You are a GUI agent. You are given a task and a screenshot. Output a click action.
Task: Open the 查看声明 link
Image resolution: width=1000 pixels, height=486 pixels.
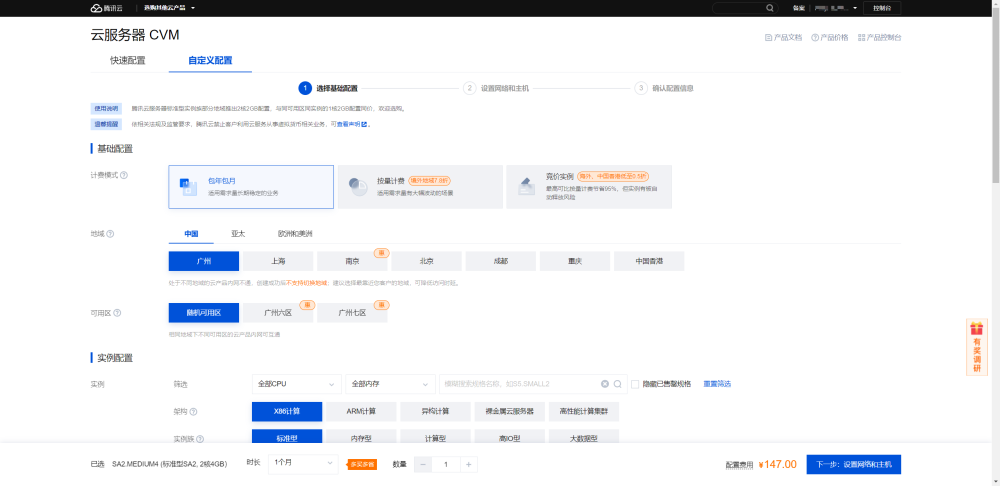coord(352,124)
